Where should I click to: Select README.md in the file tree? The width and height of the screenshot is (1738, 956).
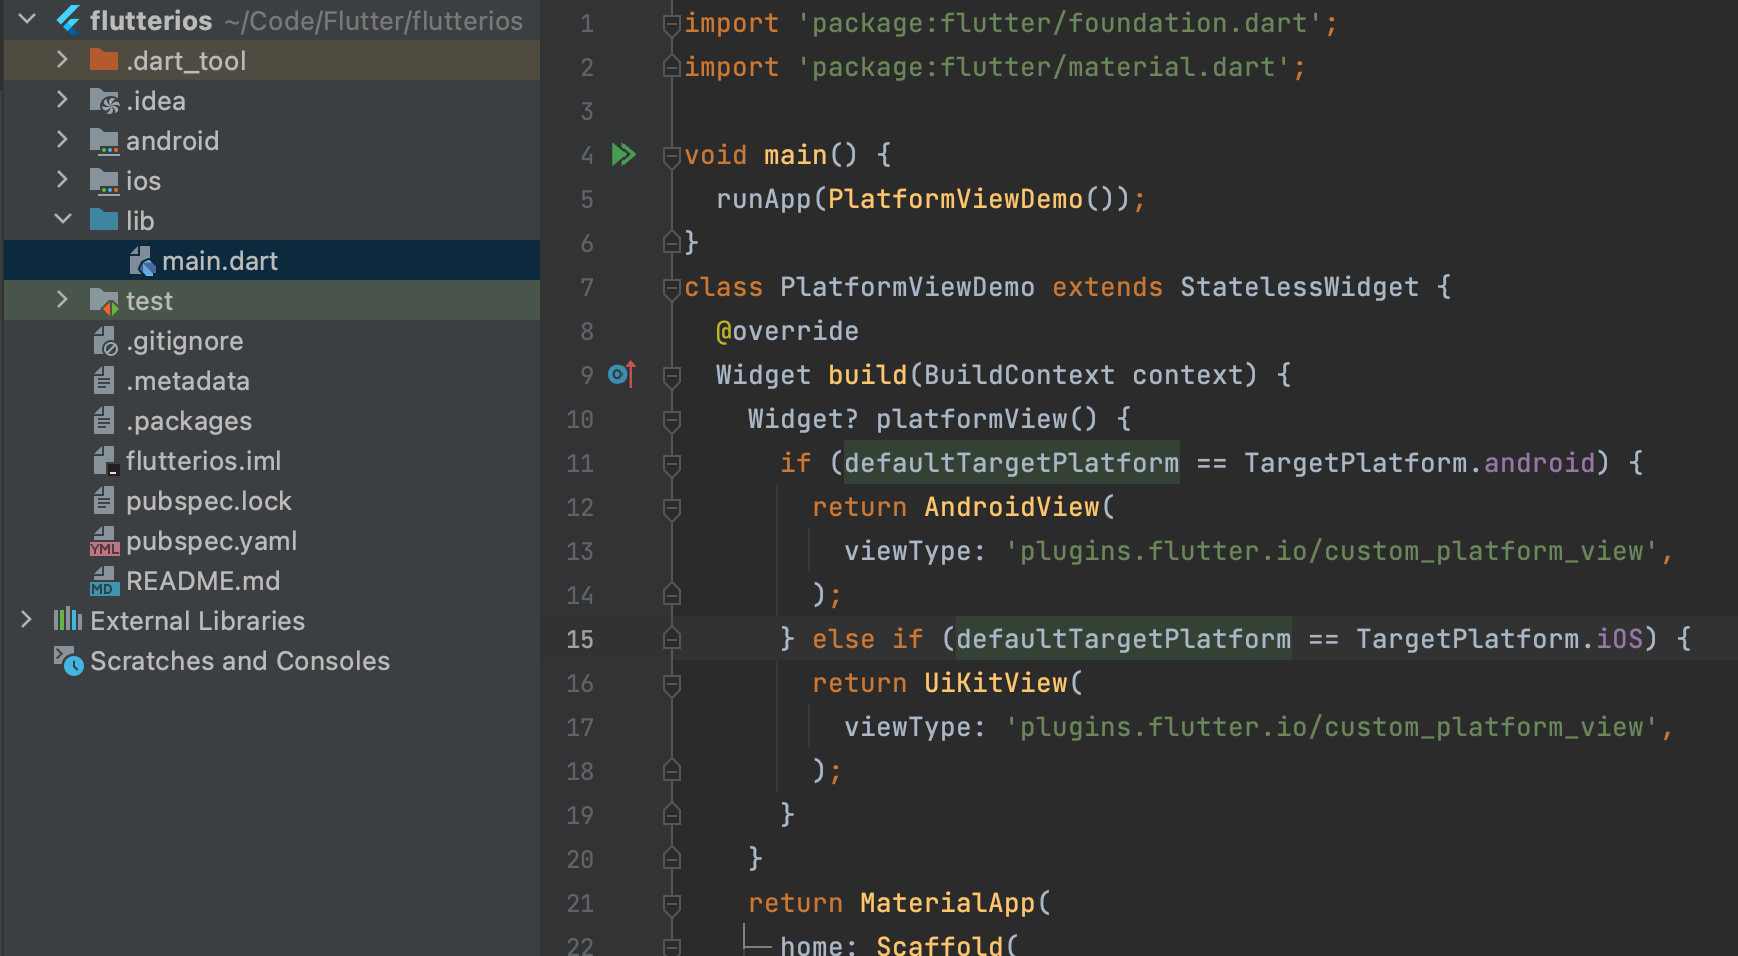[203, 581]
